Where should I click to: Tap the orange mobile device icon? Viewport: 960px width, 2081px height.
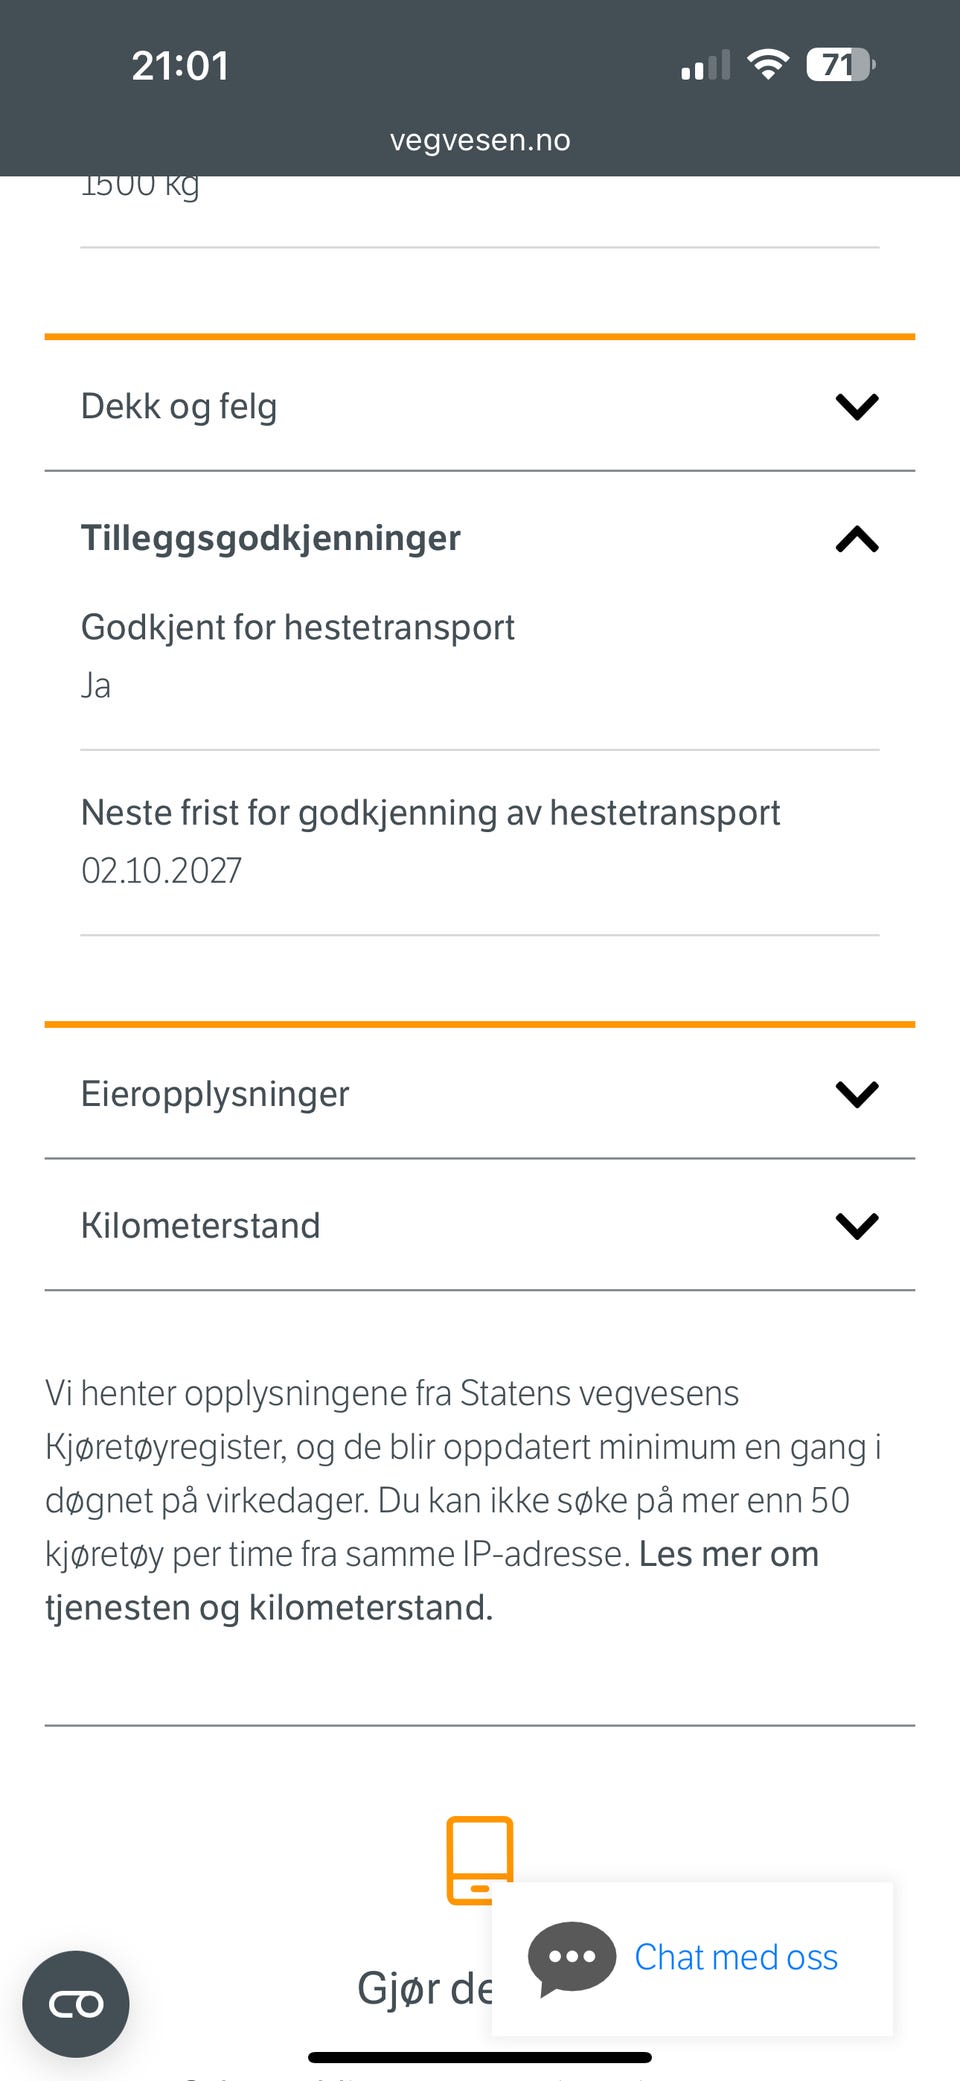pos(480,1860)
